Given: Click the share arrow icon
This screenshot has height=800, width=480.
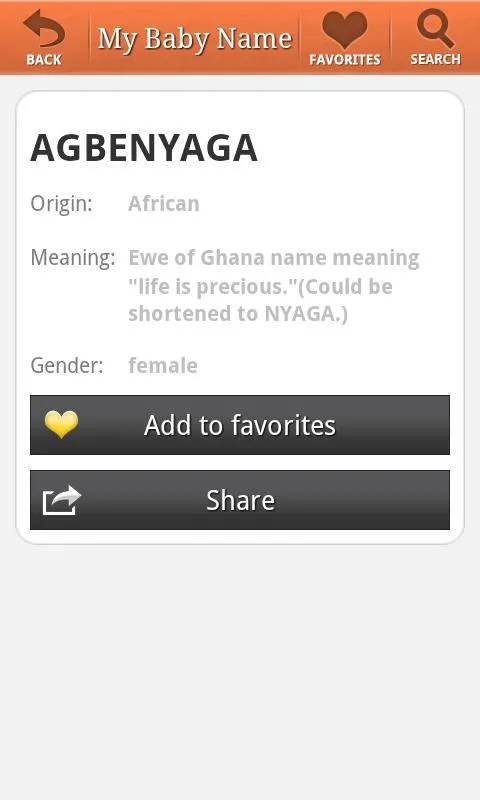Looking at the screenshot, I should [62, 500].
